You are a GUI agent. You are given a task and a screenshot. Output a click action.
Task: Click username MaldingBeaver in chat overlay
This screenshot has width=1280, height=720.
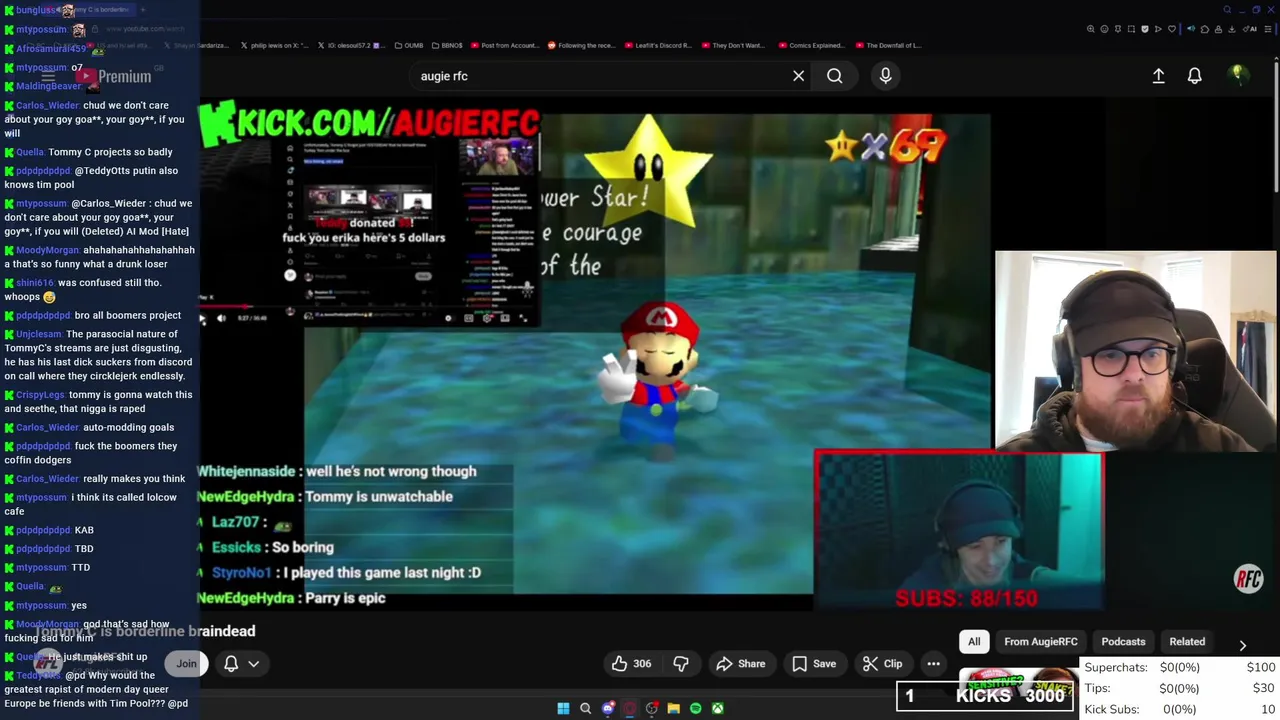(x=48, y=86)
